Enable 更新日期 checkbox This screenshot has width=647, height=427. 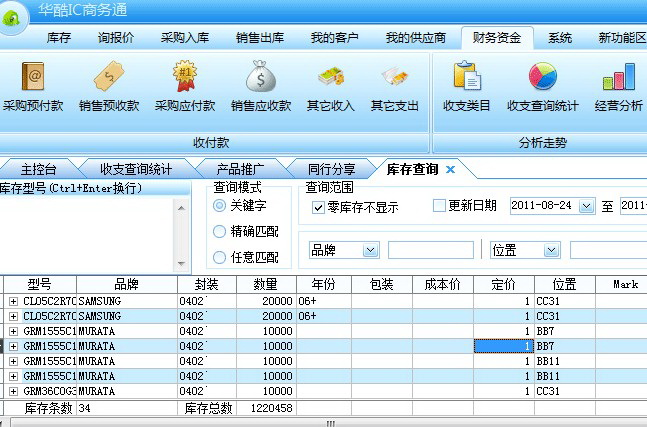[x=439, y=205]
